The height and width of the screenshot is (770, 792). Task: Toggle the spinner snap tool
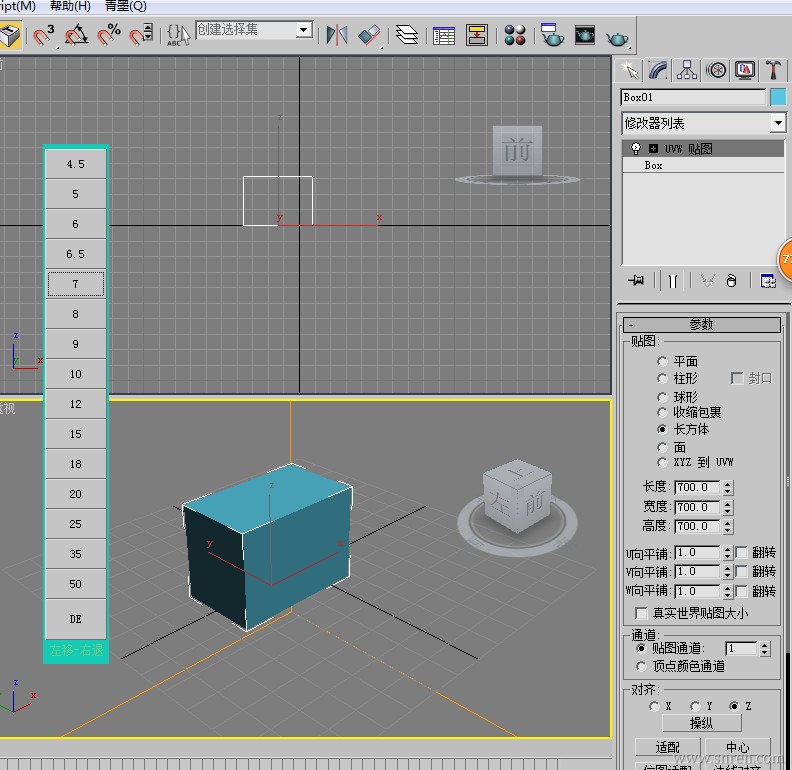141,35
